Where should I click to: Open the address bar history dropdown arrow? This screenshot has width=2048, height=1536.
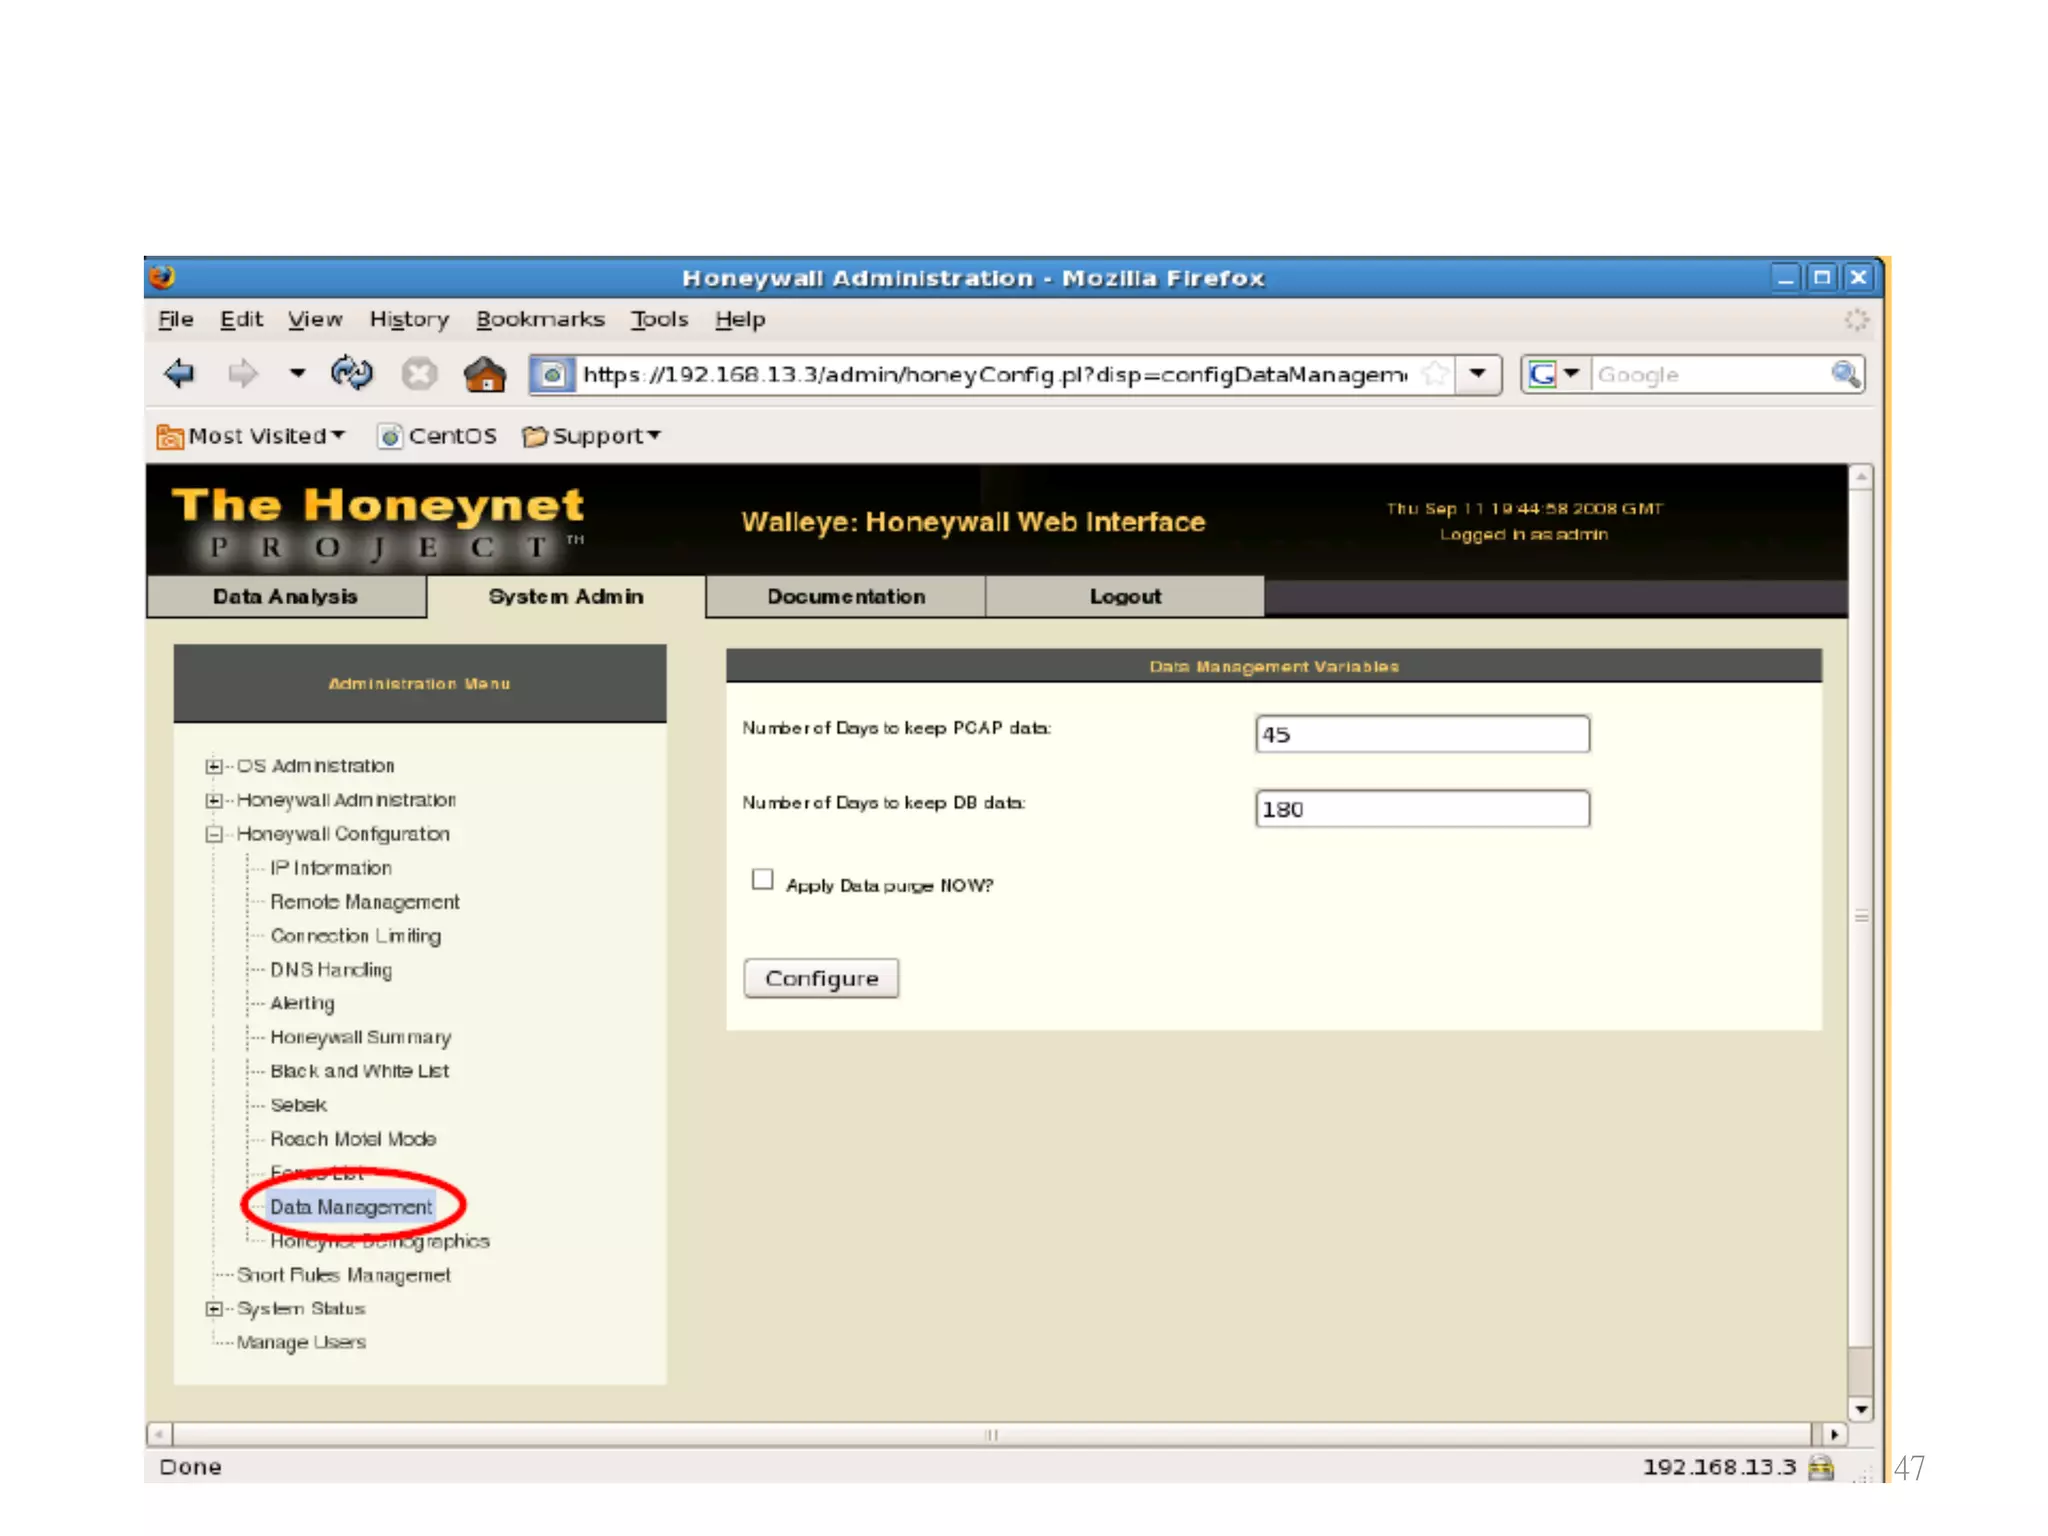1477,375
